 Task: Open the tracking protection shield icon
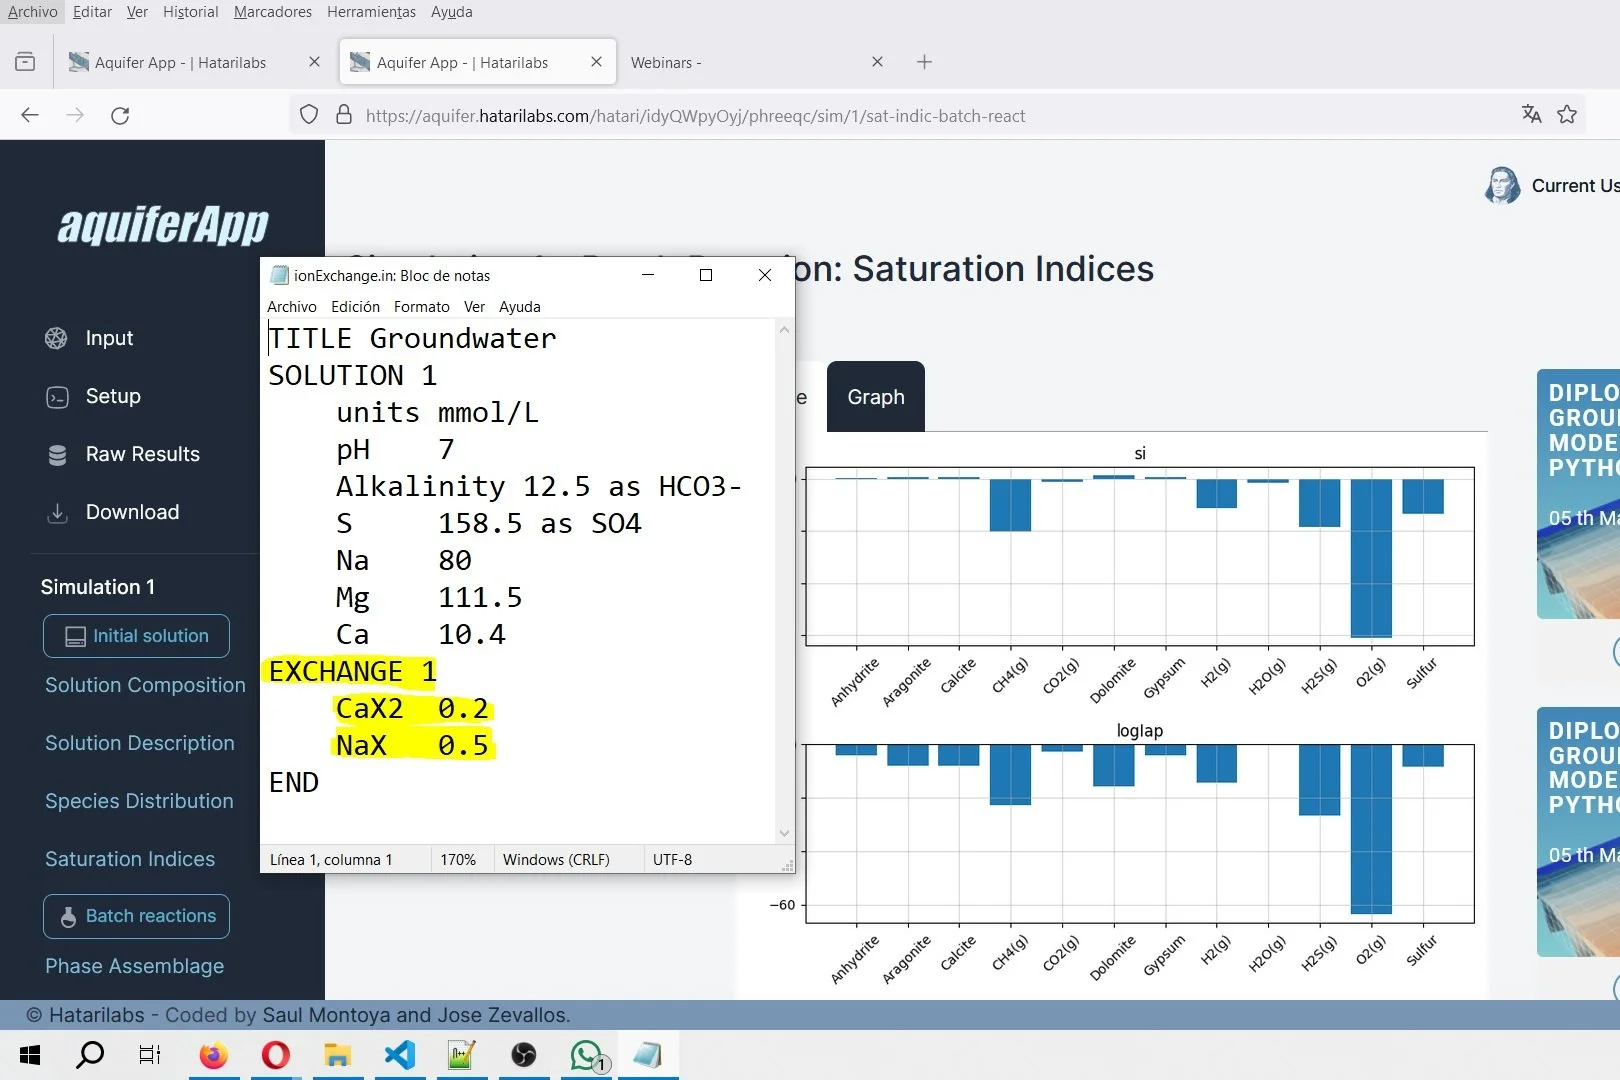[308, 114]
